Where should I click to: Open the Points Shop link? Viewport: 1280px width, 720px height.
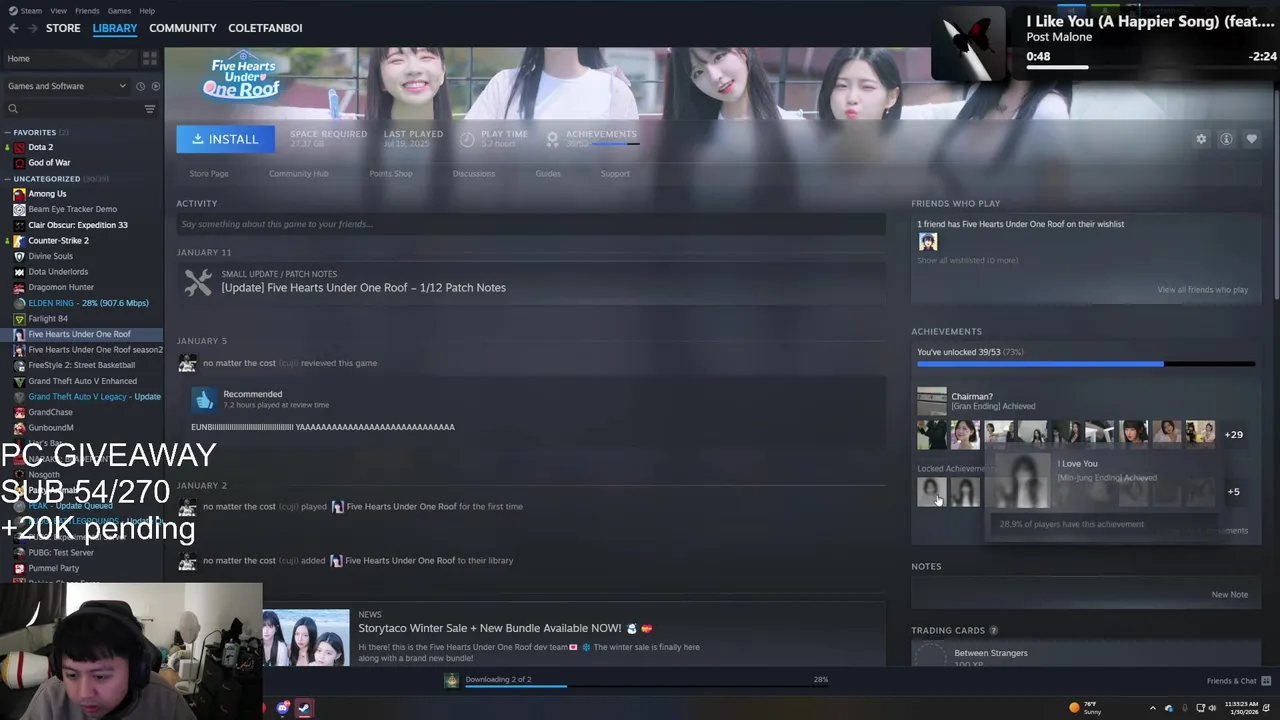(391, 174)
